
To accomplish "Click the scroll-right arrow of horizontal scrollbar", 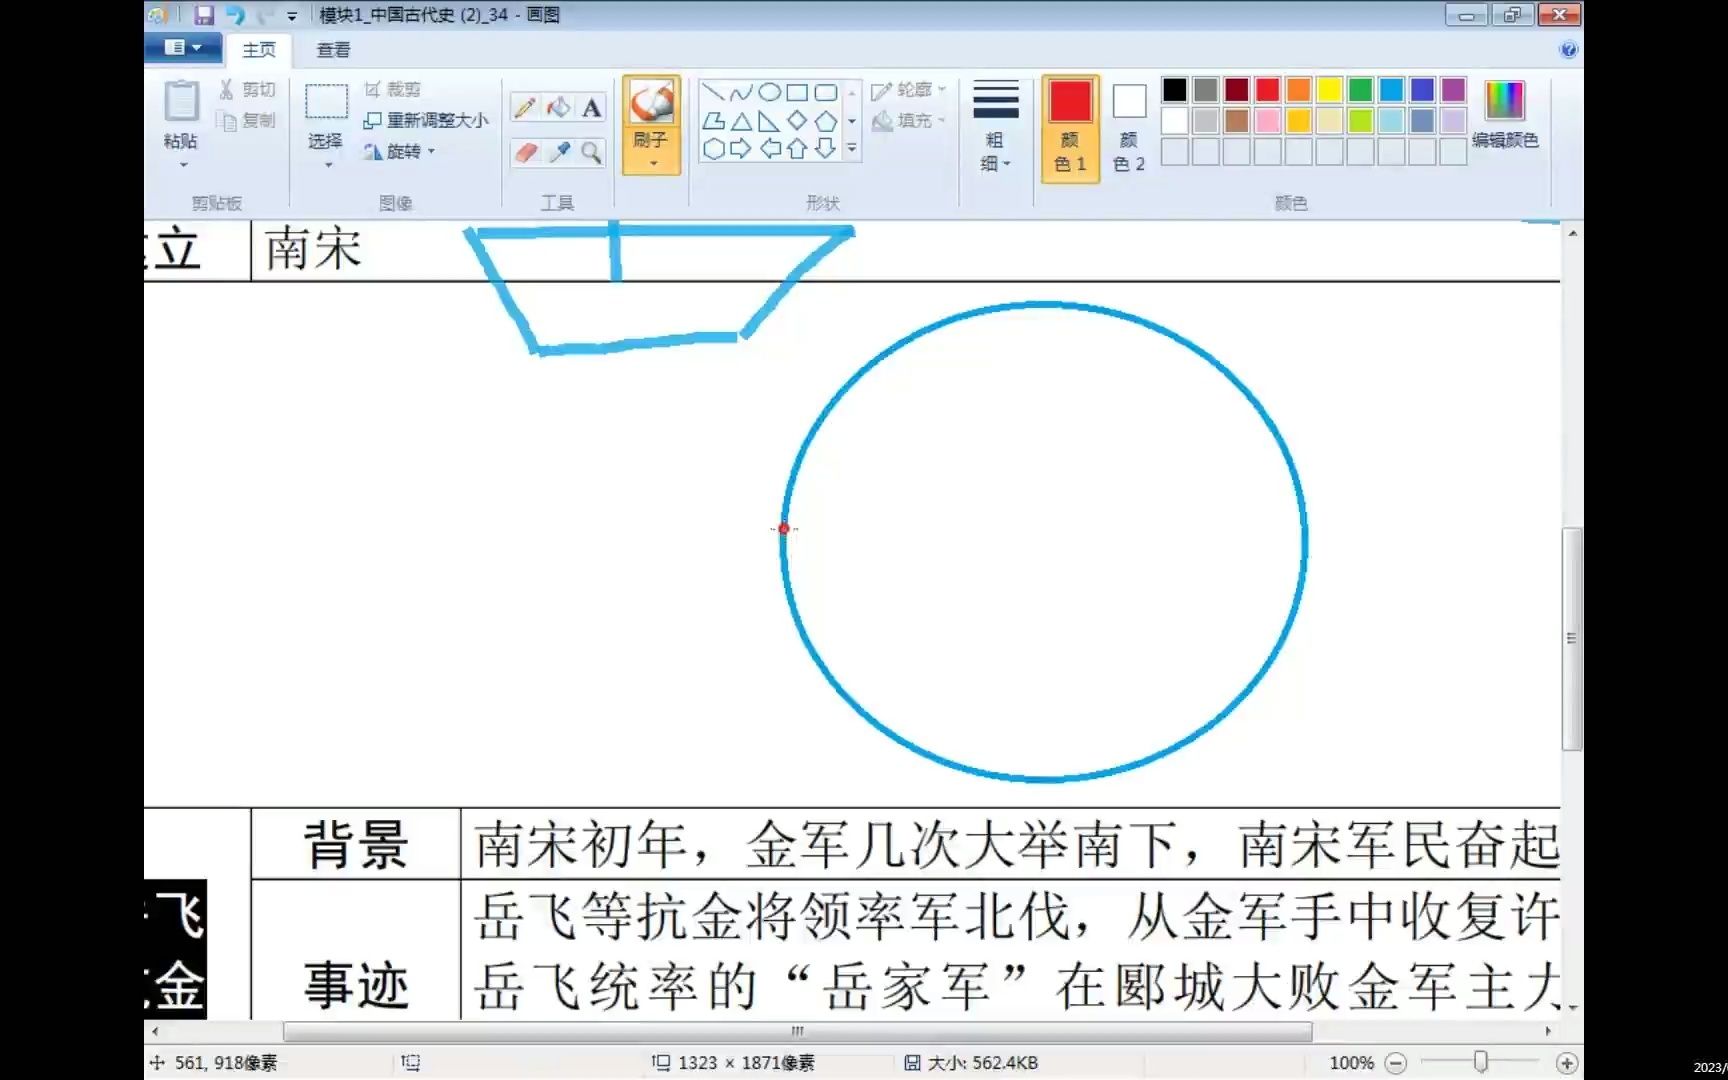I will [x=1548, y=1031].
